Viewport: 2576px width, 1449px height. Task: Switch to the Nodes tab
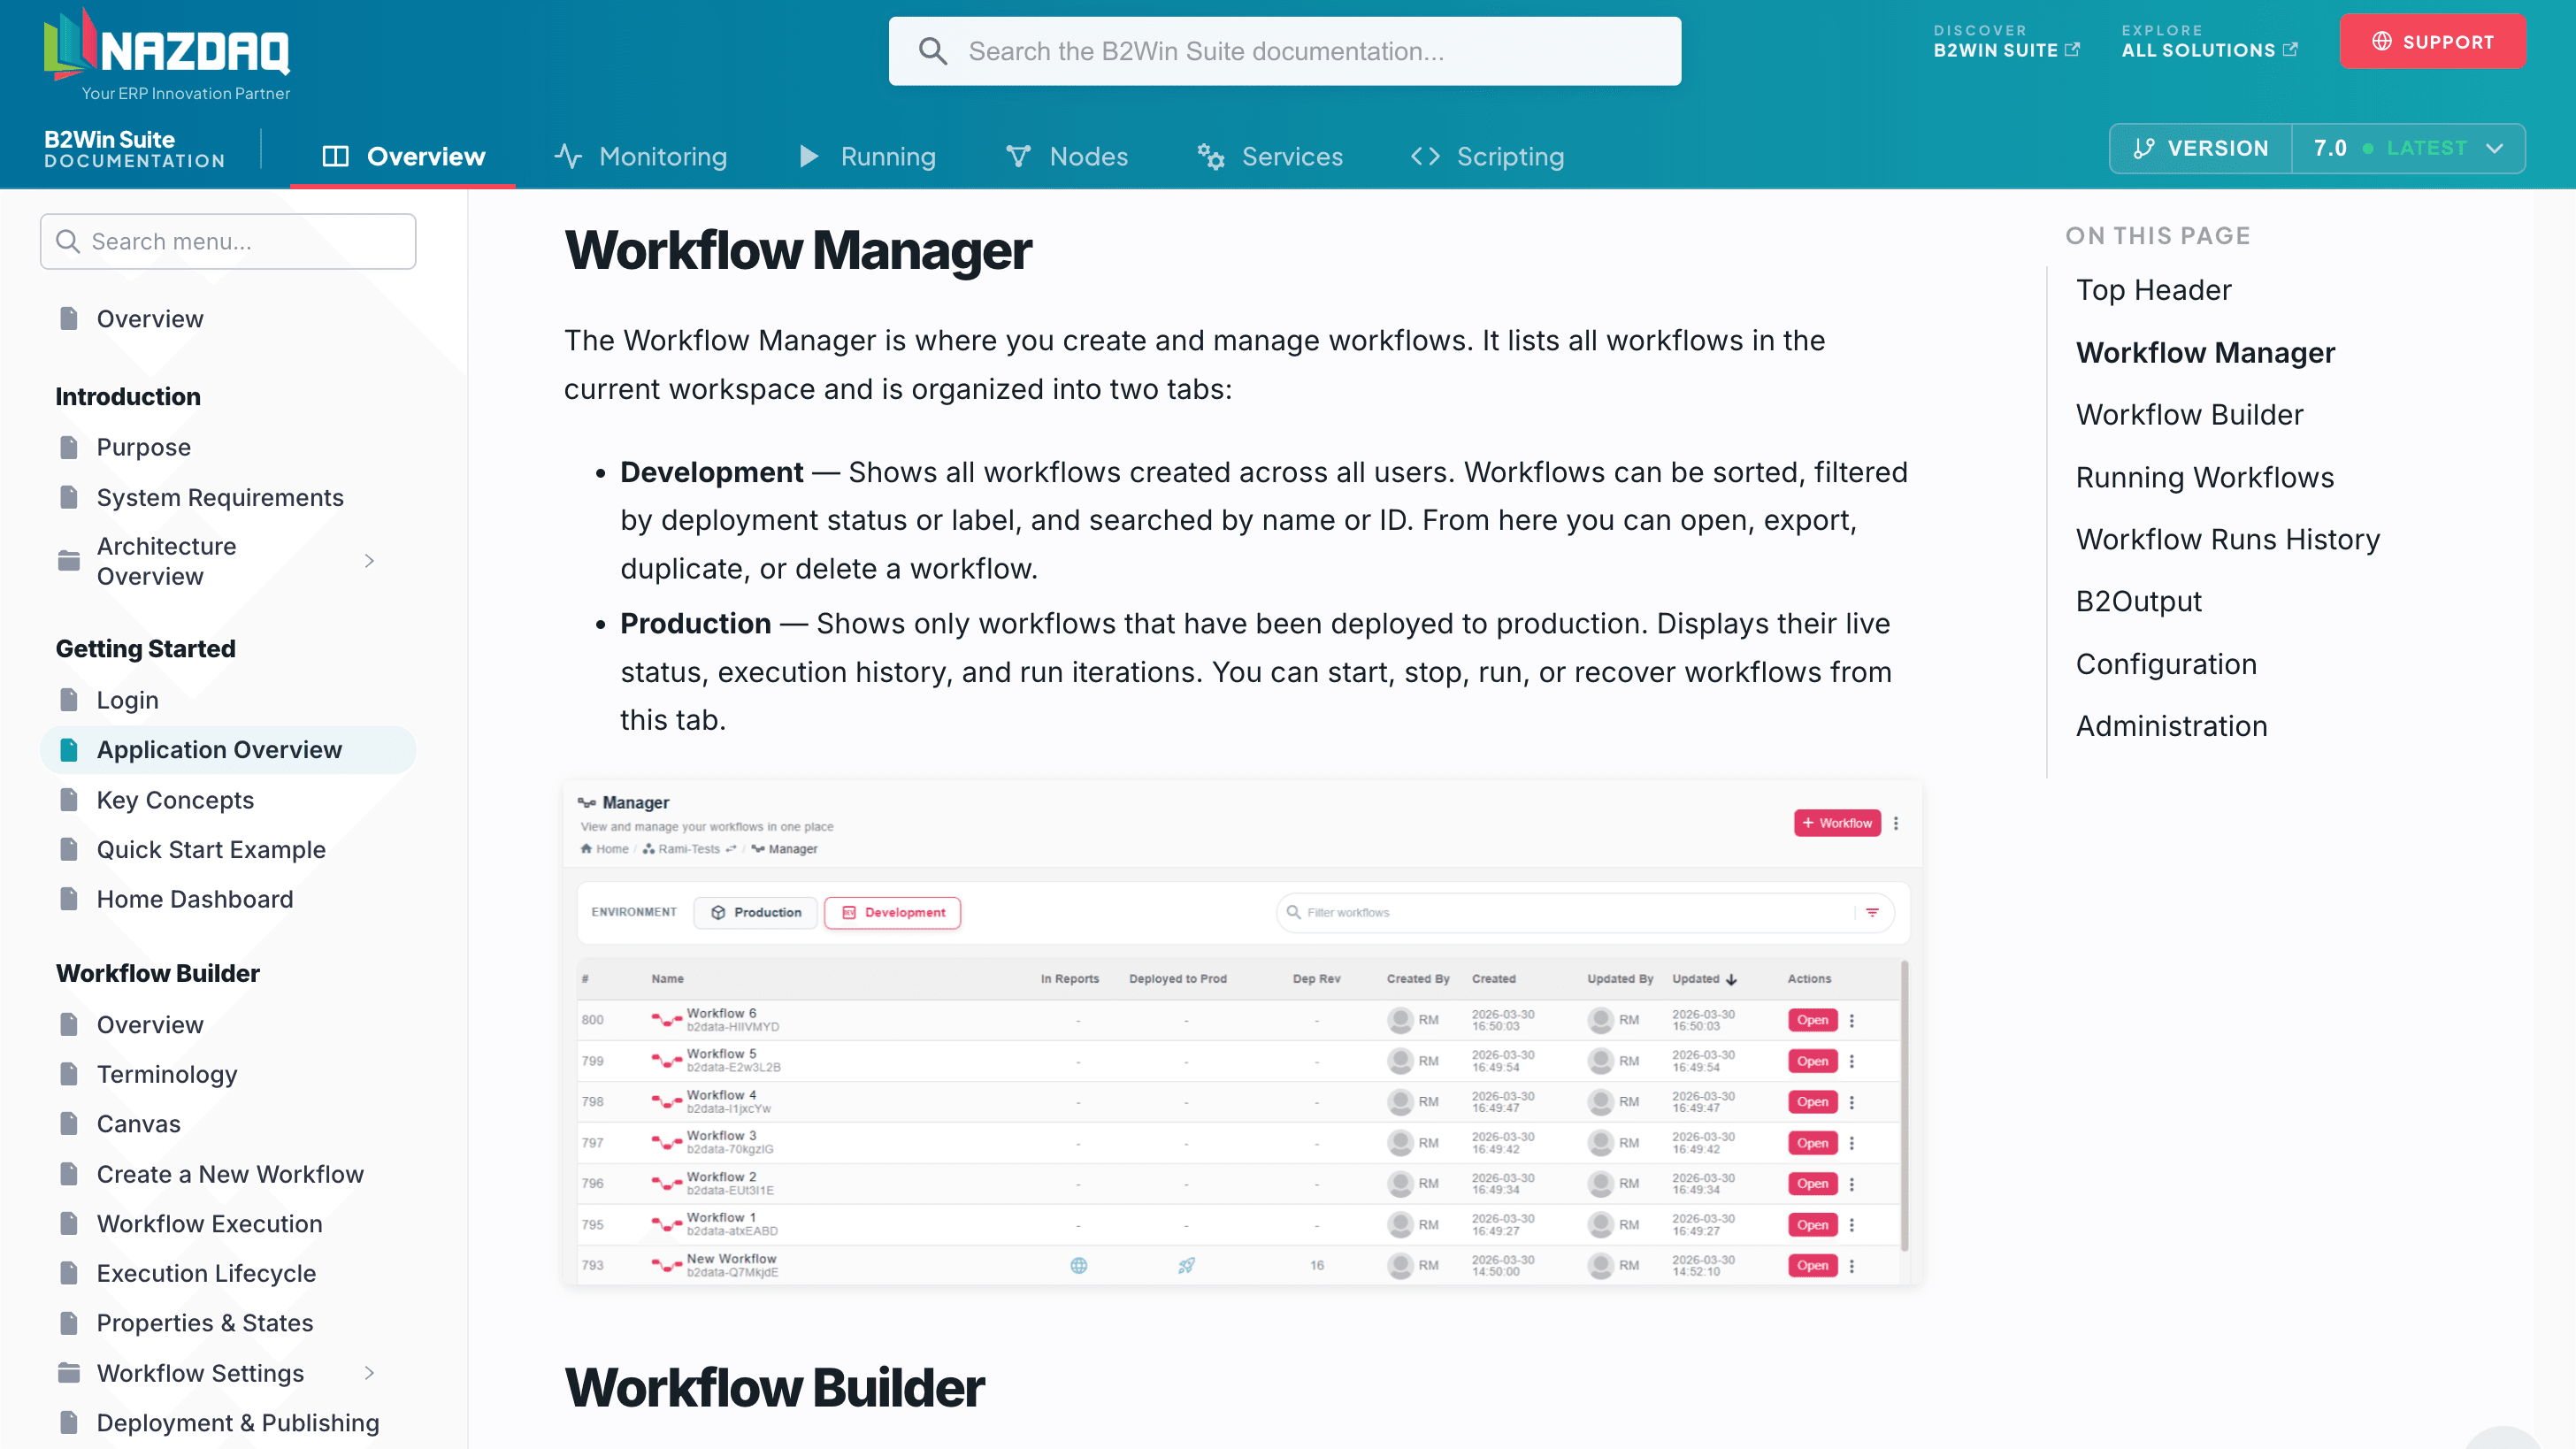[1066, 156]
